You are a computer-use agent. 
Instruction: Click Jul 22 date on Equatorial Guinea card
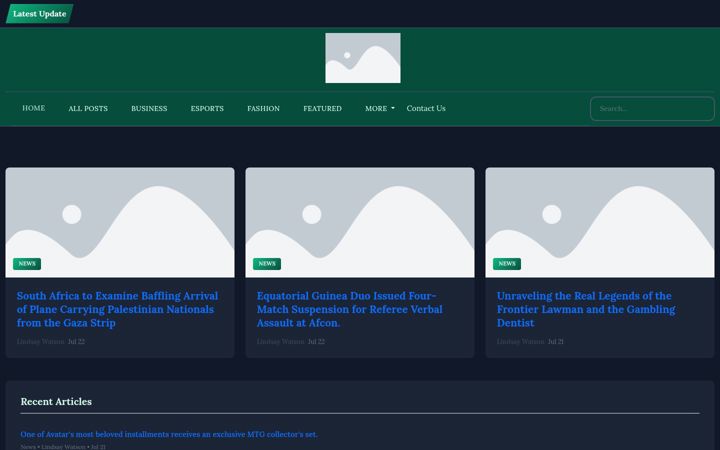coord(316,342)
